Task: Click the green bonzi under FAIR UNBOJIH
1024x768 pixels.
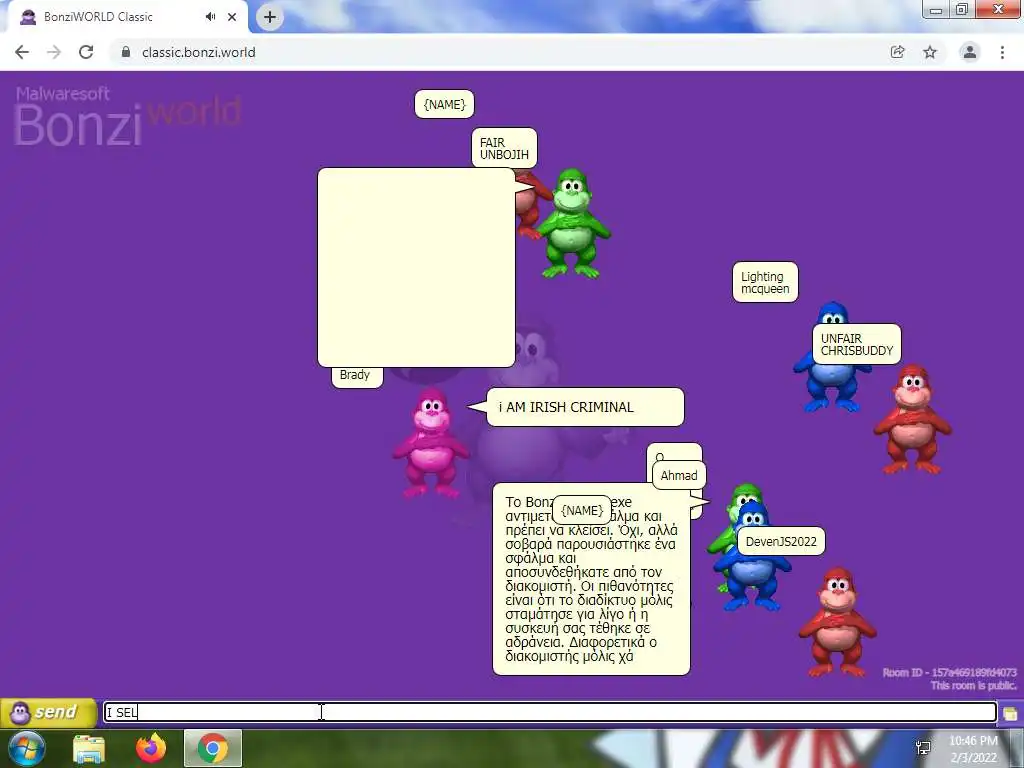Action: (x=573, y=223)
